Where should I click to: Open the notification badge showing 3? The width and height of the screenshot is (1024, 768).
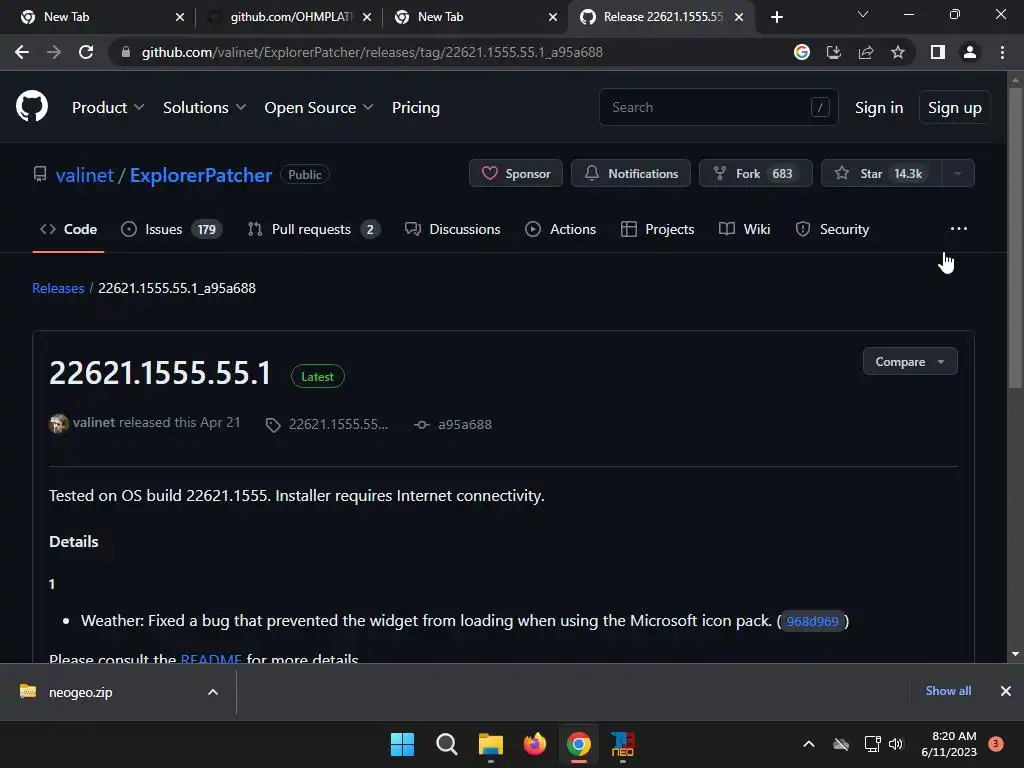(x=996, y=744)
